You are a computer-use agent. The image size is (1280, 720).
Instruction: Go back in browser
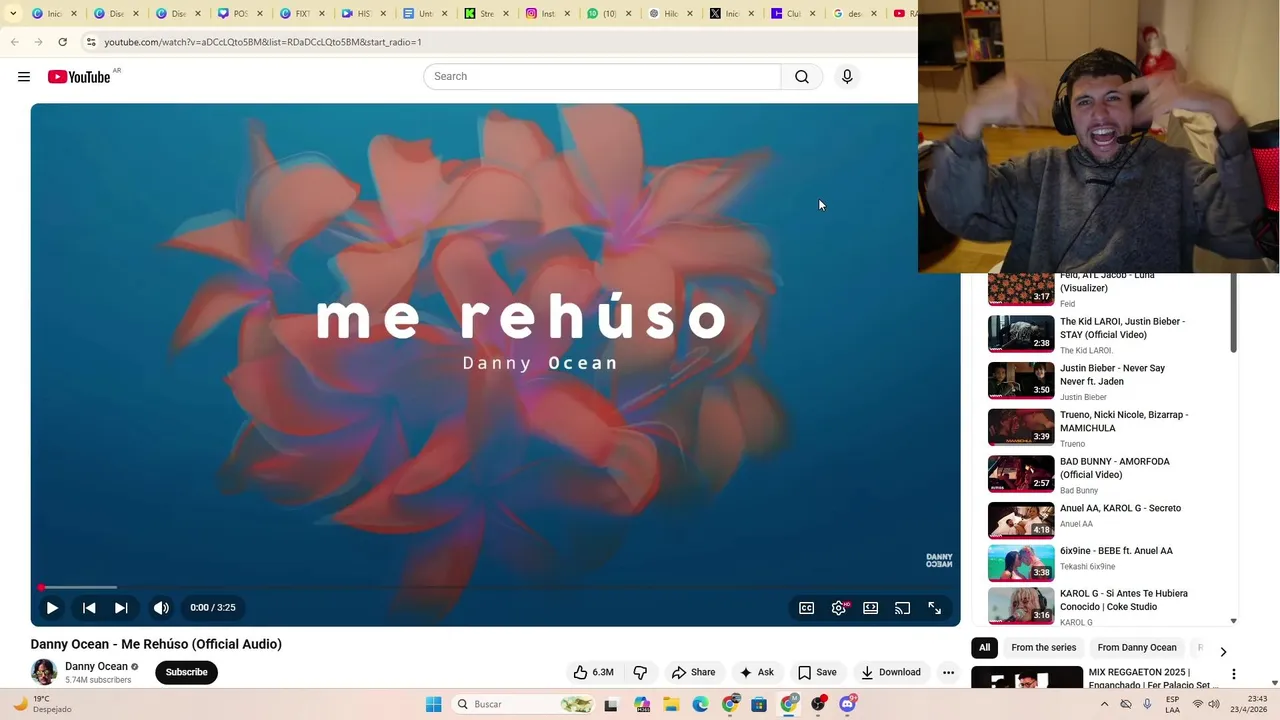click(14, 42)
